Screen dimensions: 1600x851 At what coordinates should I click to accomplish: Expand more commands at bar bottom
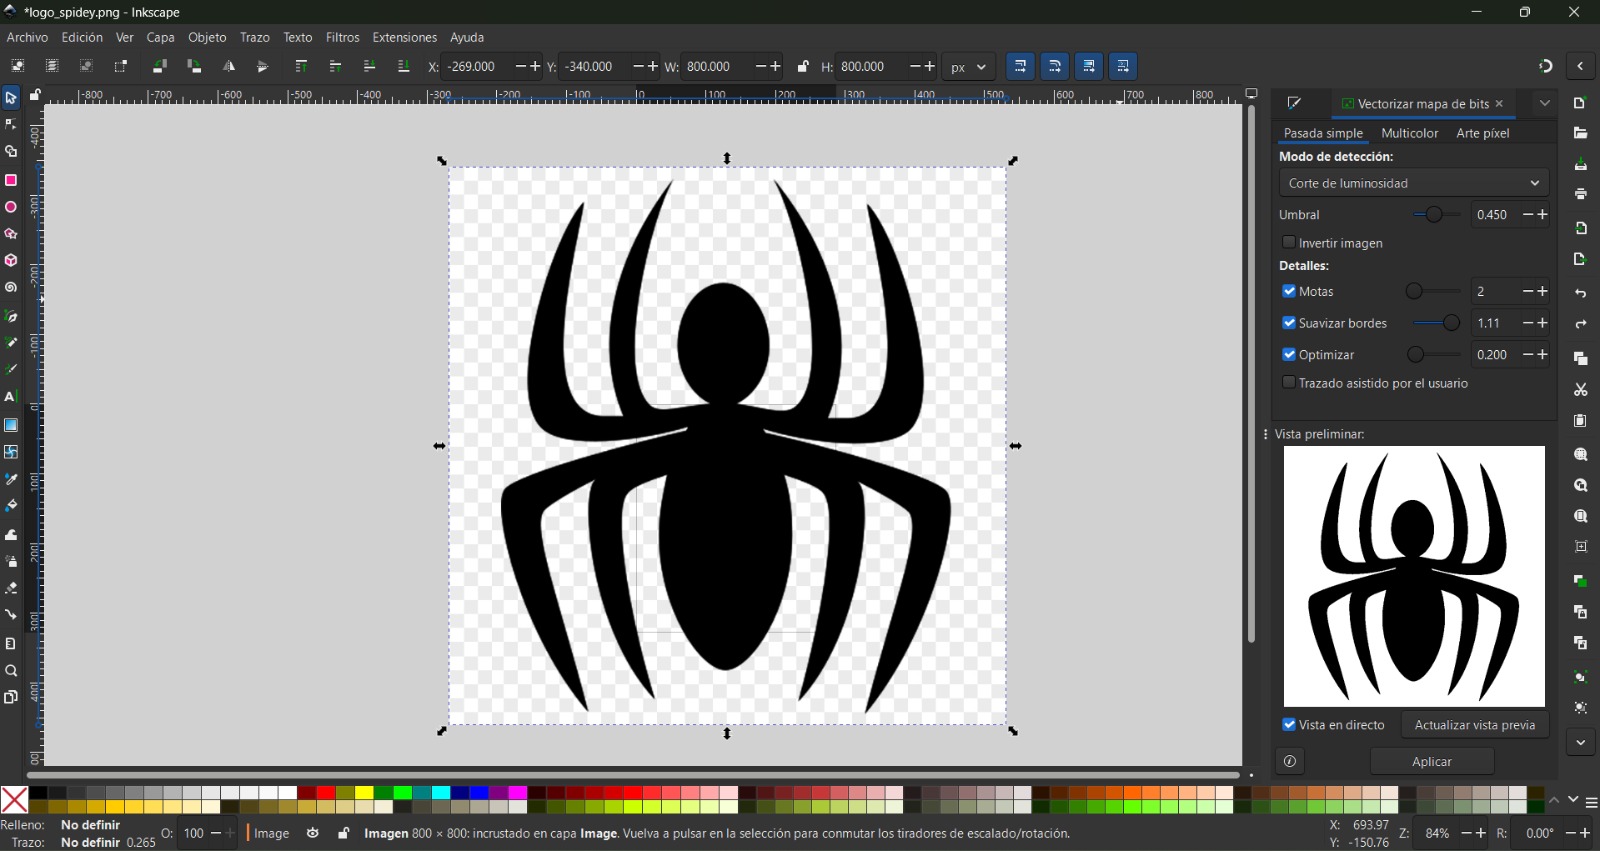point(1581,742)
